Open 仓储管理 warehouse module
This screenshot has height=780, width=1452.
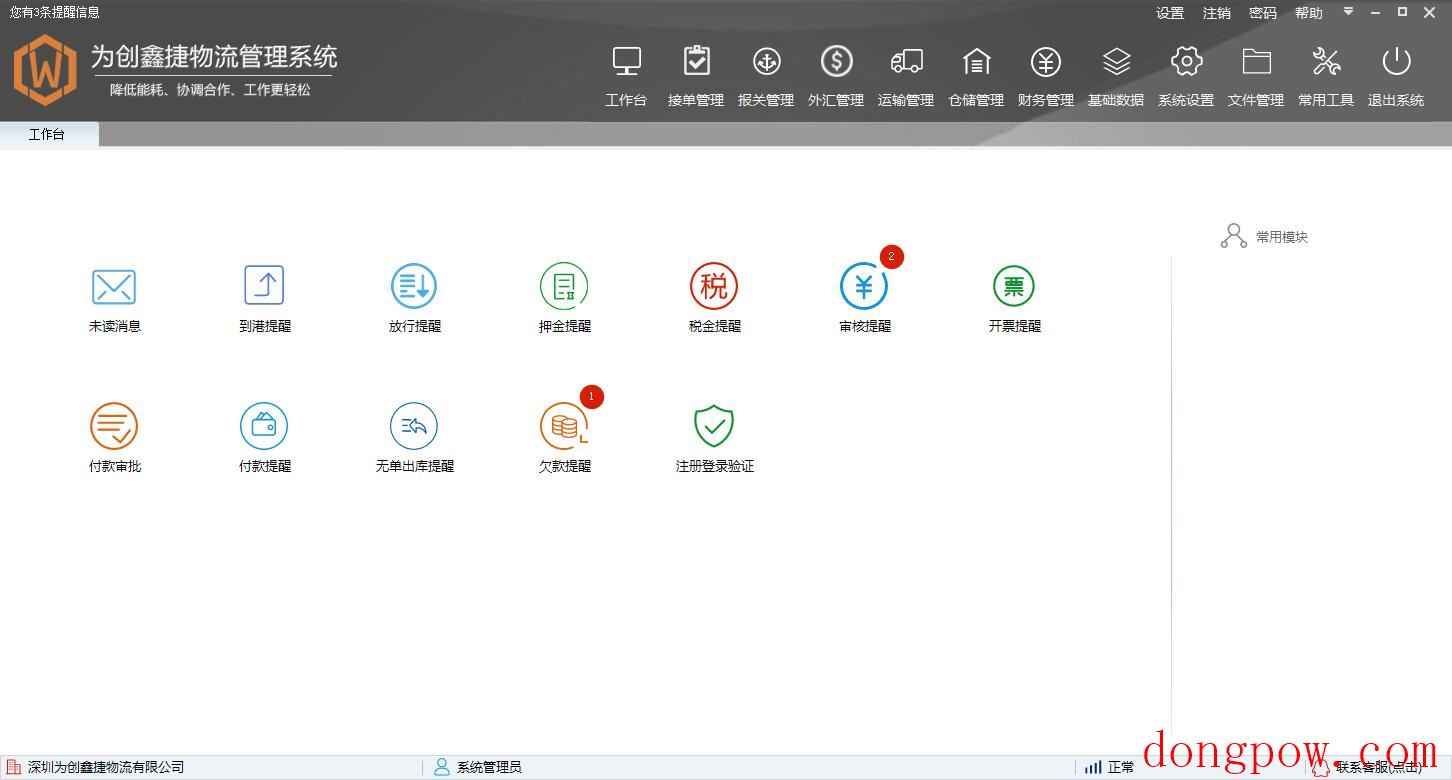click(976, 75)
